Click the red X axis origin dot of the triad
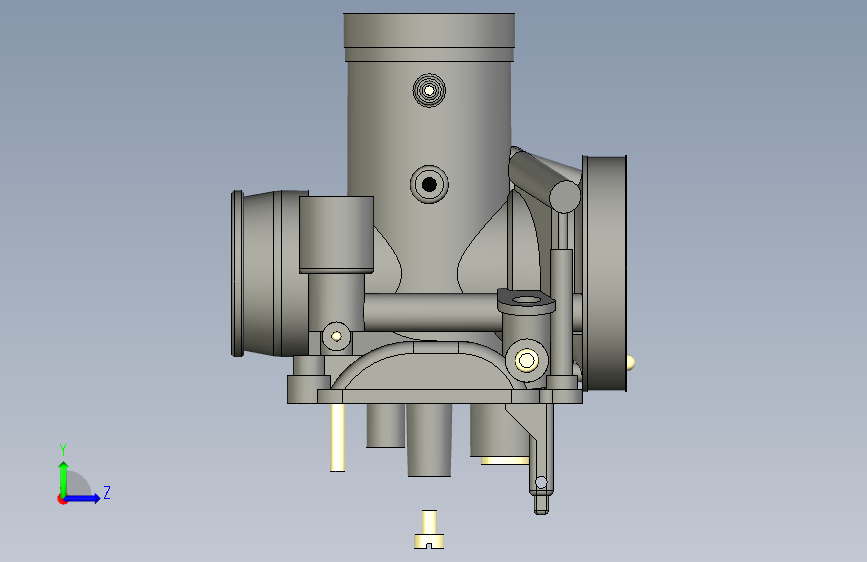 62,500
